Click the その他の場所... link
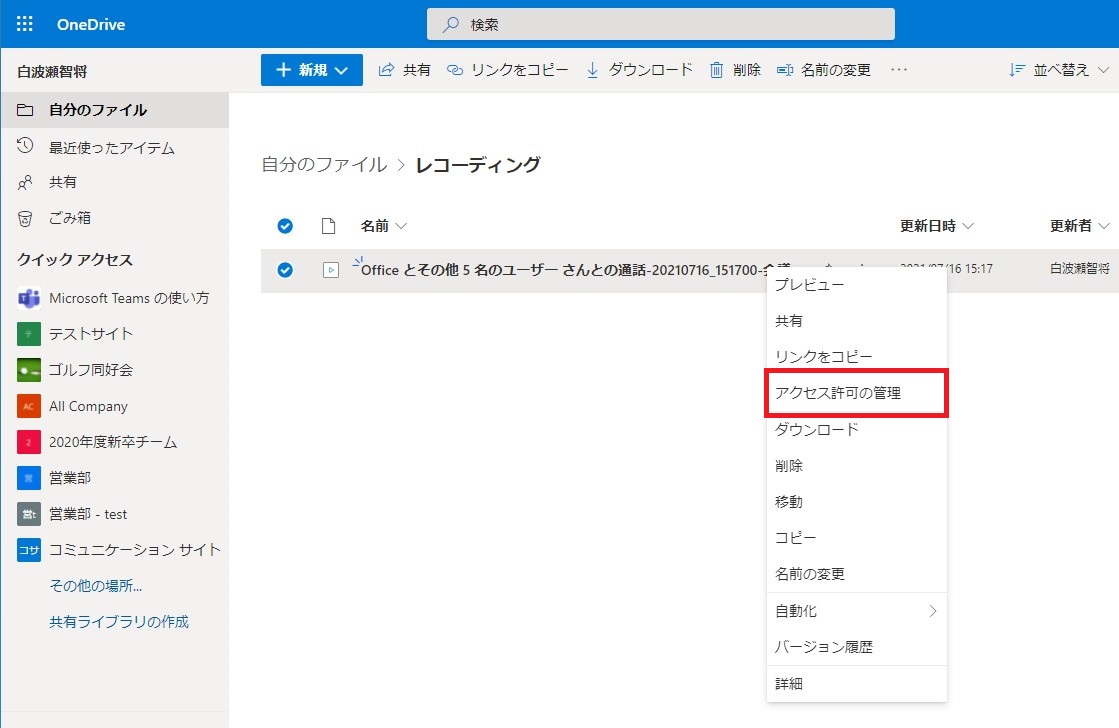The height and width of the screenshot is (728, 1119). click(x=96, y=586)
